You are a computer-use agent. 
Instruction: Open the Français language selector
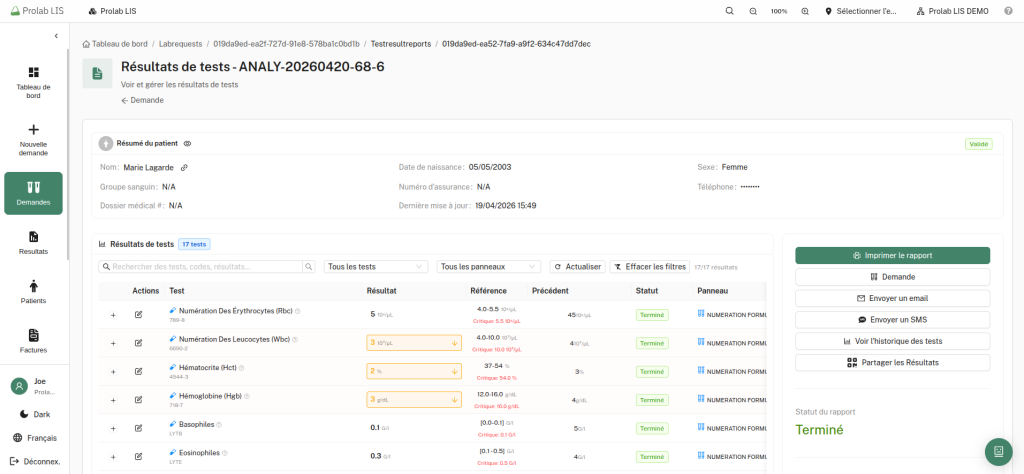pyautogui.click(x=34, y=438)
